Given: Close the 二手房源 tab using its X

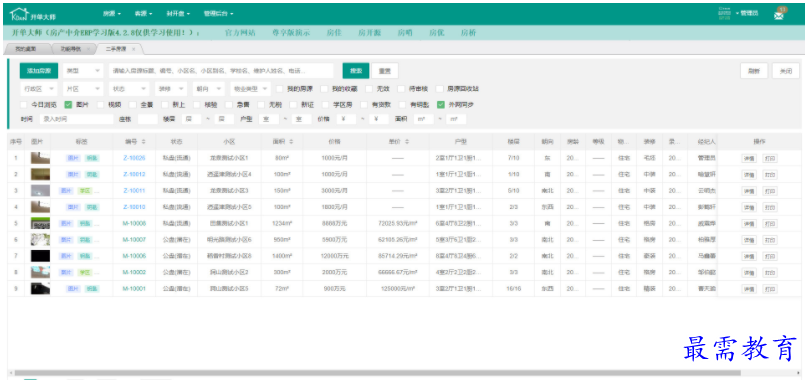Looking at the screenshot, I should (x=133, y=49).
